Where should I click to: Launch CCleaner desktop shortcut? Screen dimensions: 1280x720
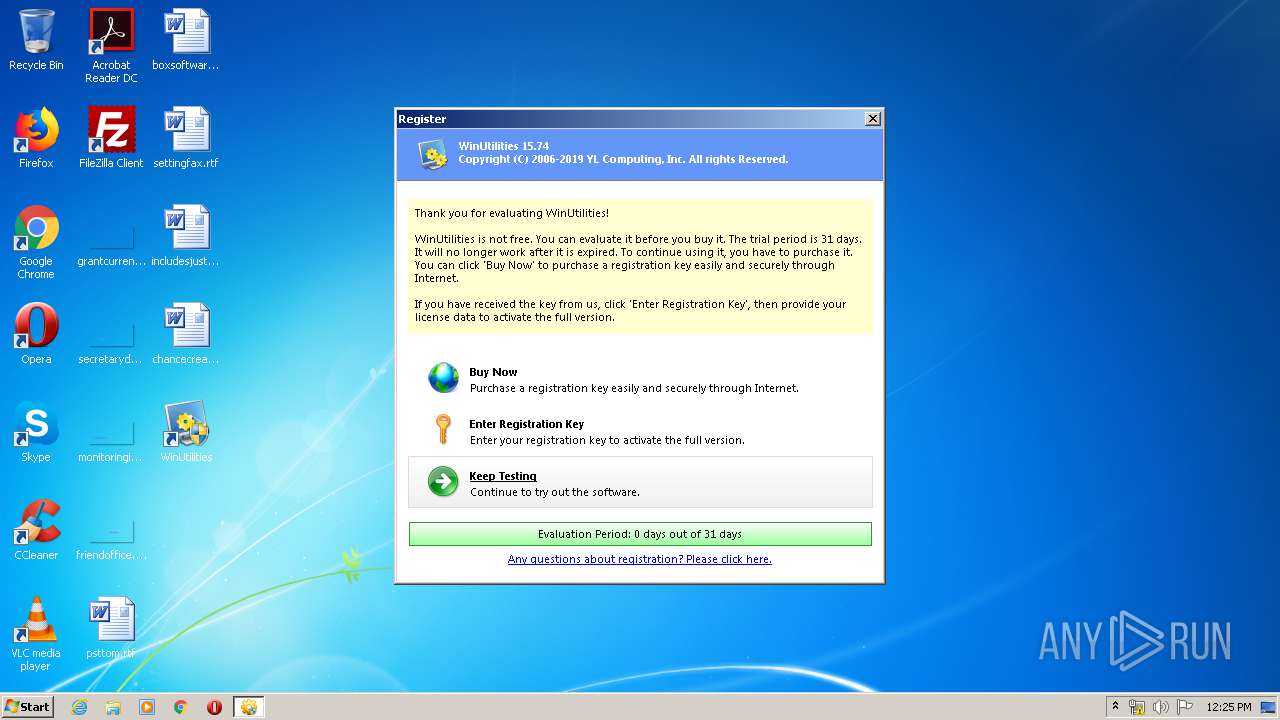tap(36, 530)
